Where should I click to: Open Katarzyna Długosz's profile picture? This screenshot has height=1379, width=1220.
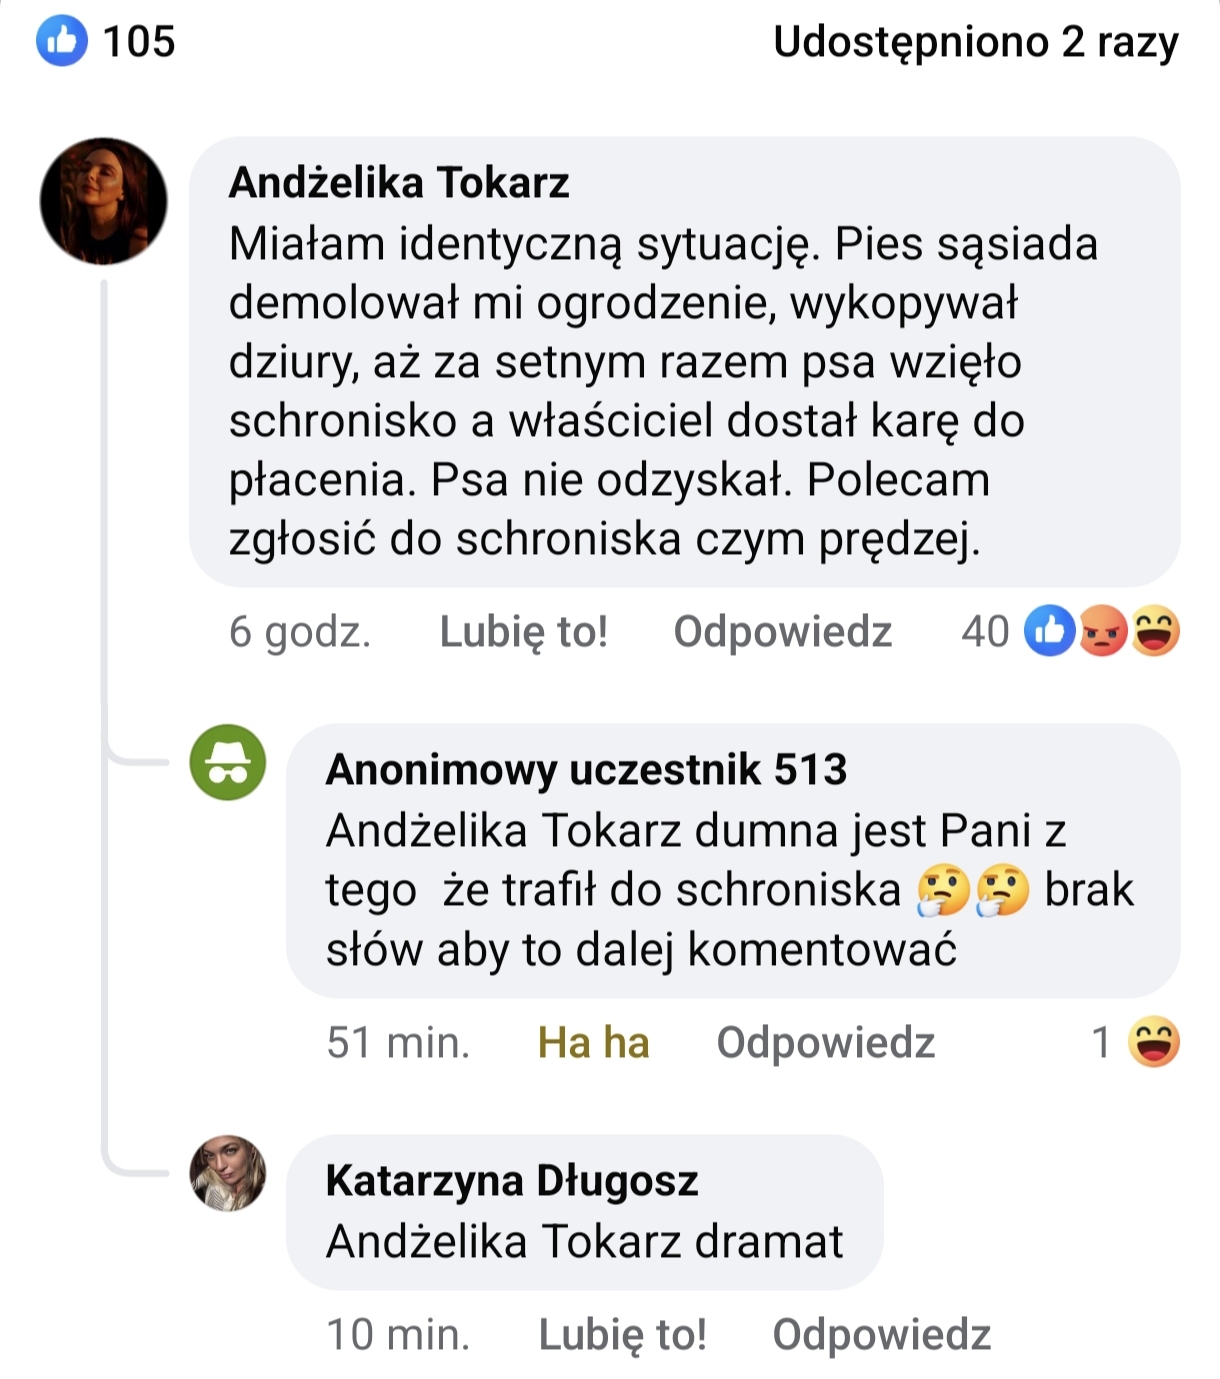[x=228, y=1173]
